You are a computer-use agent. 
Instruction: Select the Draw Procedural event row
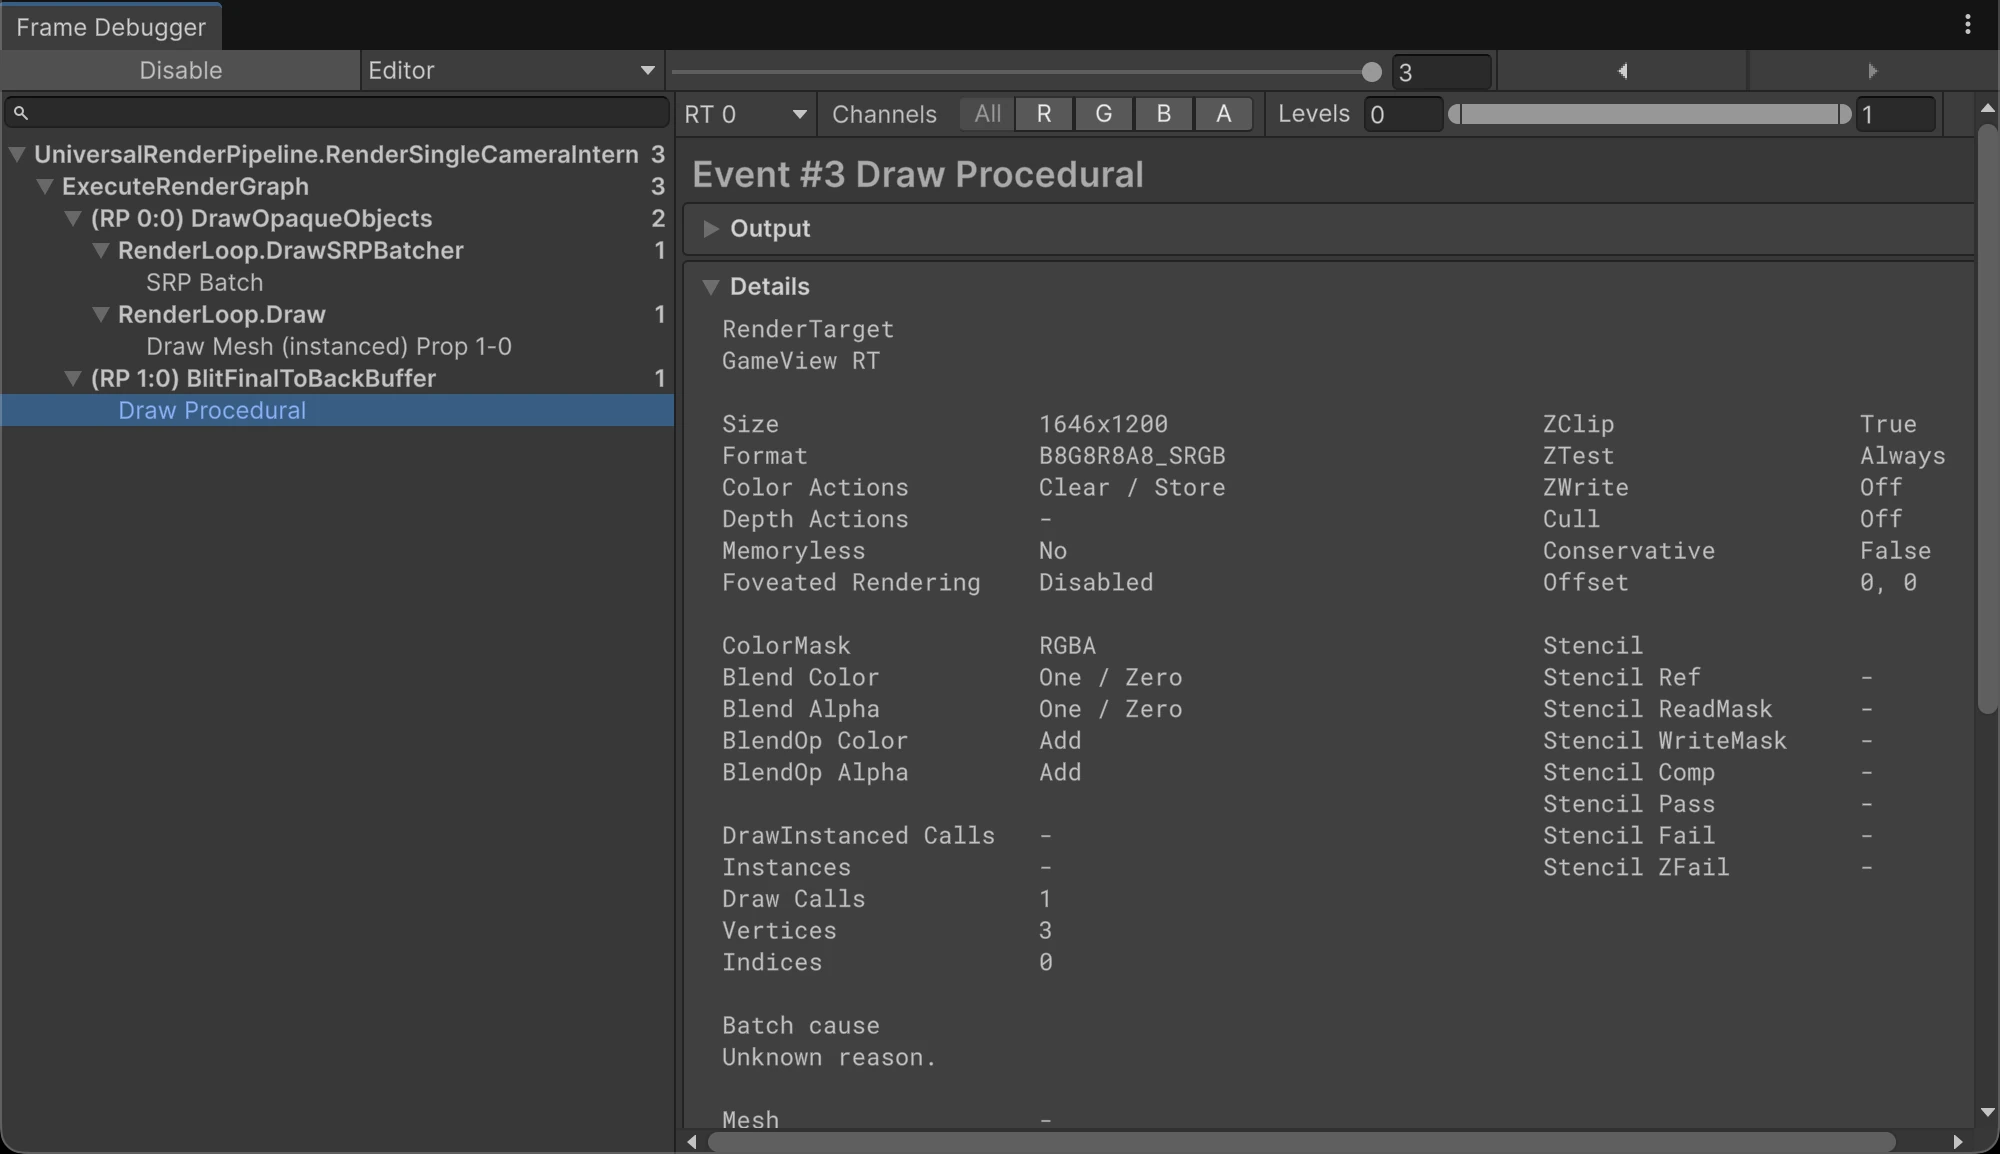pyautogui.click(x=337, y=410)
